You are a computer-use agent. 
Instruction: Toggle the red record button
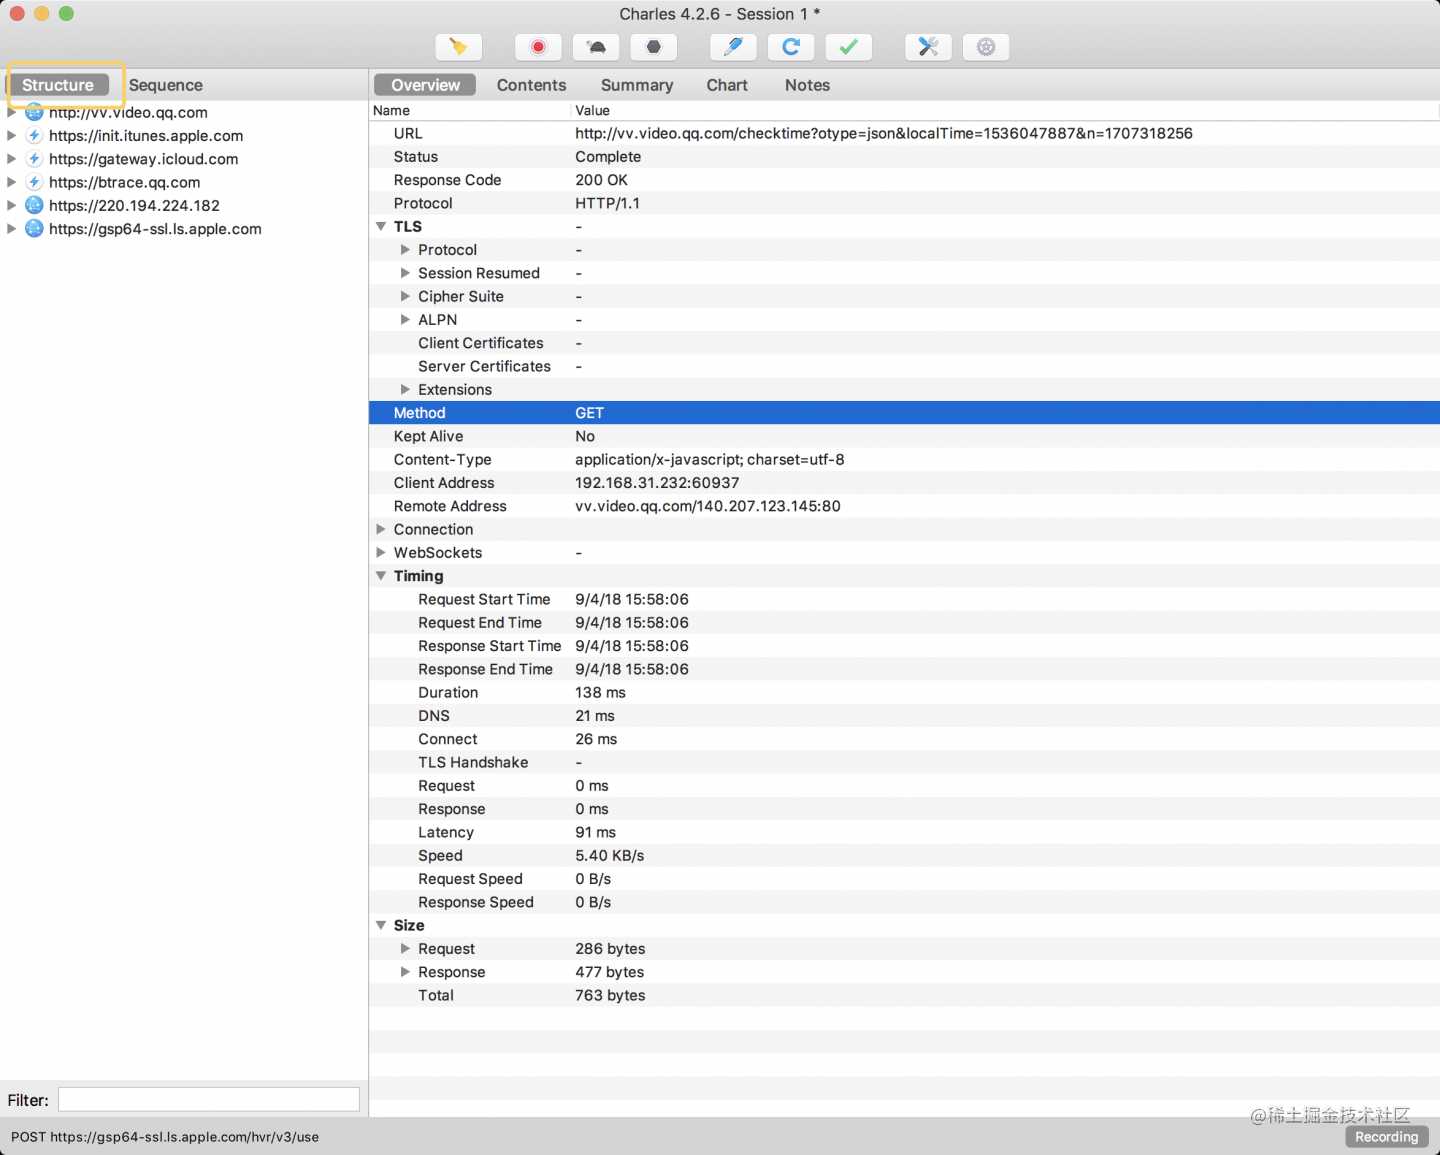(x=538, y=47)
